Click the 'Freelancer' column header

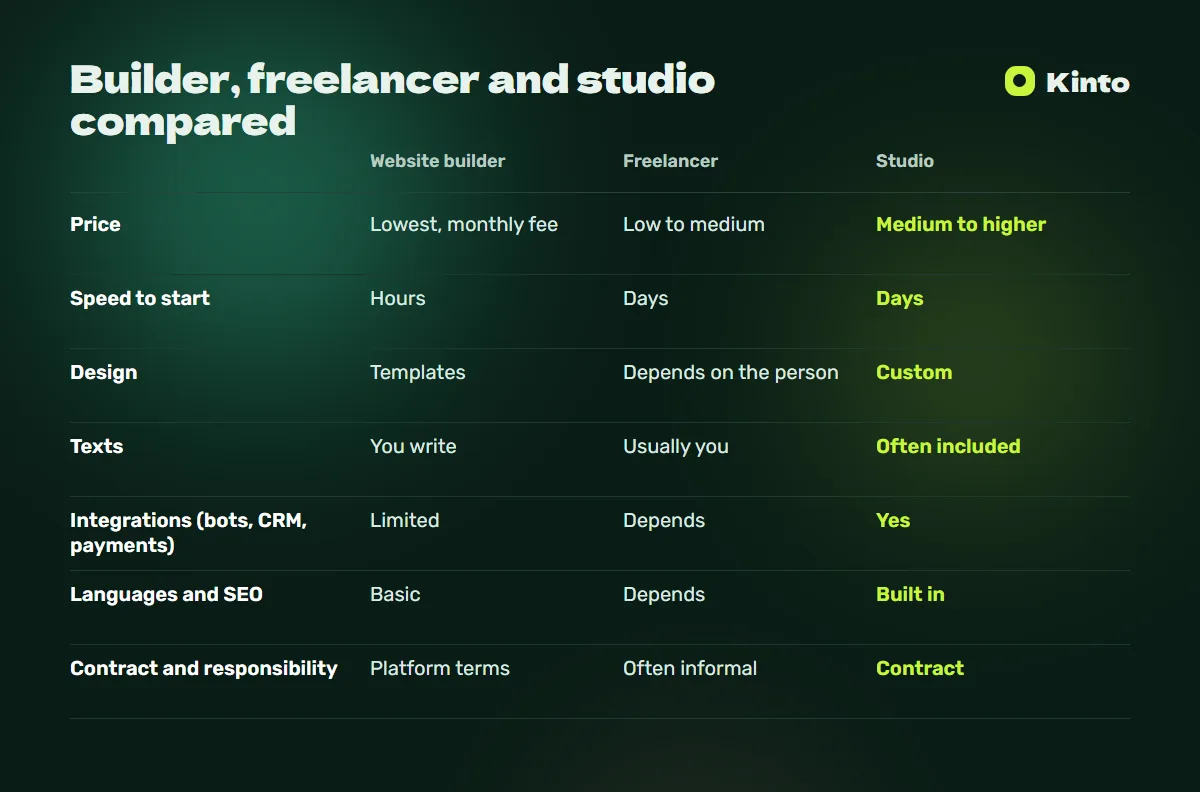(x=670, y=161)
